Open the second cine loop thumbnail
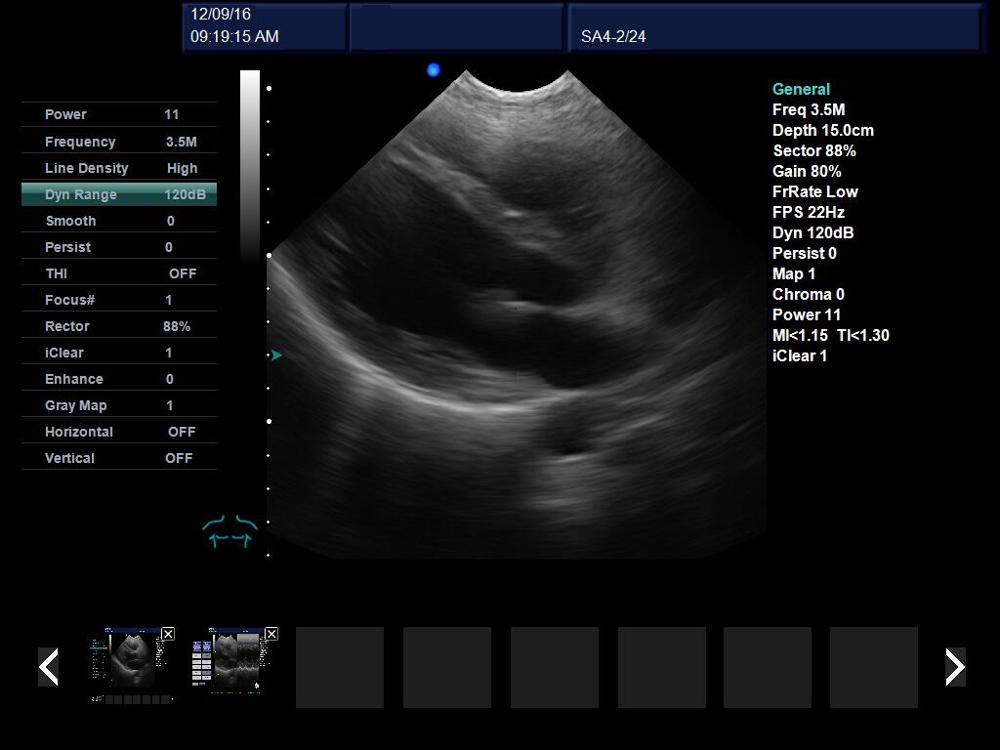Viewport: 1000px width, 750px height. [x=232, y=666]
